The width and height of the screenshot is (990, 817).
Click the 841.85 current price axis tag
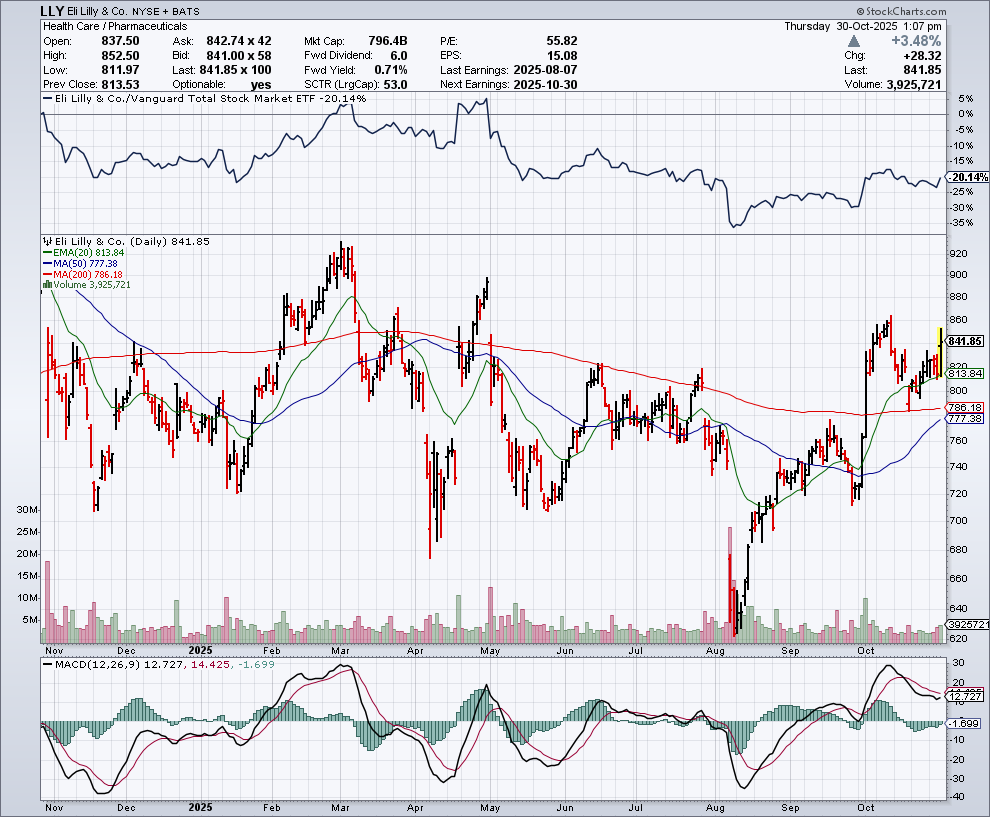point(967,341)
